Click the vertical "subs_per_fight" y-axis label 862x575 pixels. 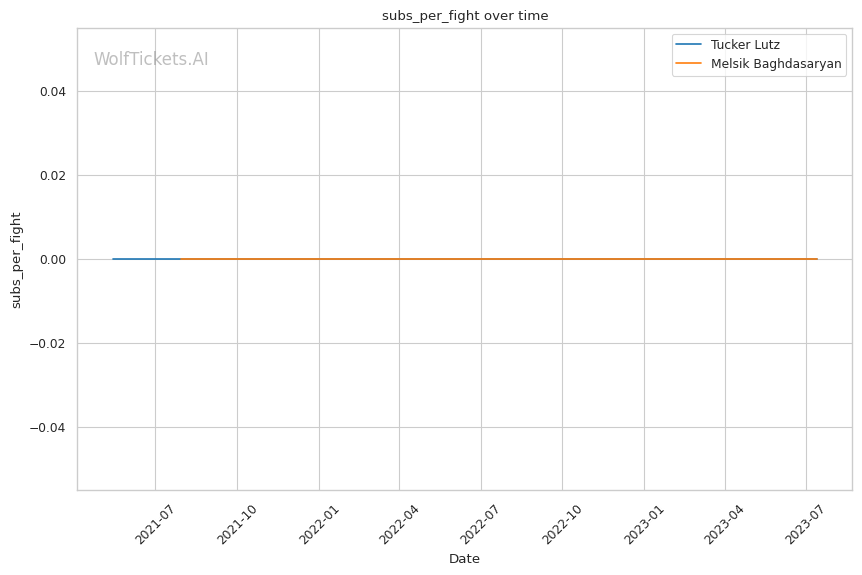click(x=16, y=259)
